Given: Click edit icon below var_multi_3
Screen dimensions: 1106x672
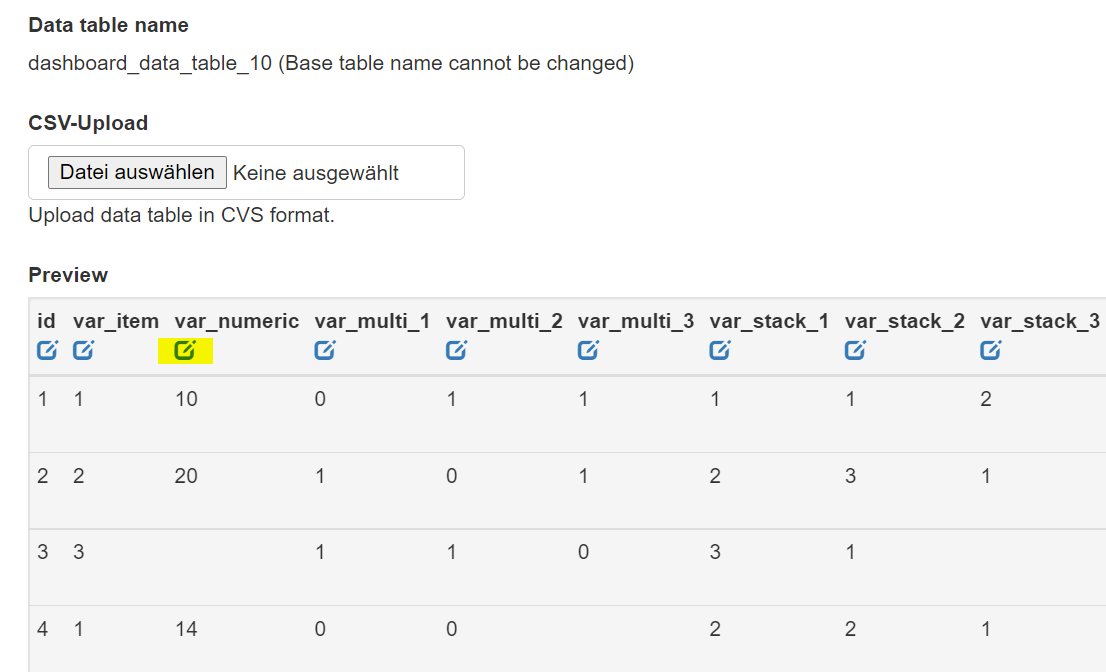Looking at the screenshot, I should point(588,350).
